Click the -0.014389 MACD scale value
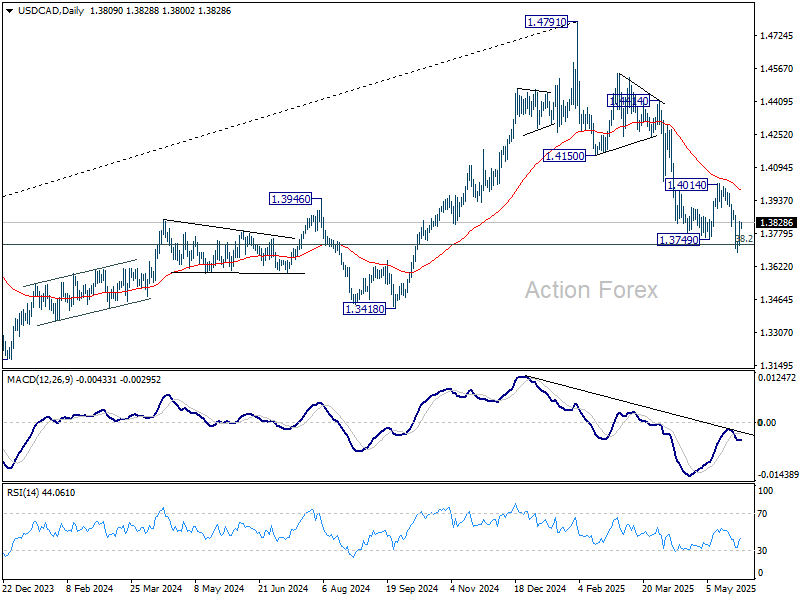Viewport: 800px width, 600px height. coord(778,474)
